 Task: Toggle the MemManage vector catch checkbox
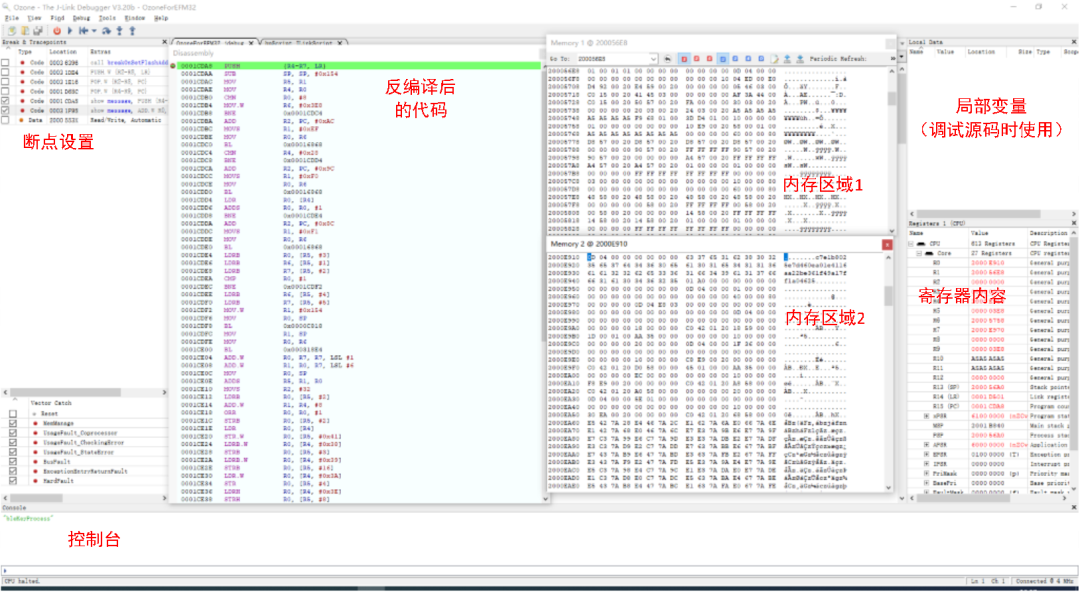pos(13,423)
